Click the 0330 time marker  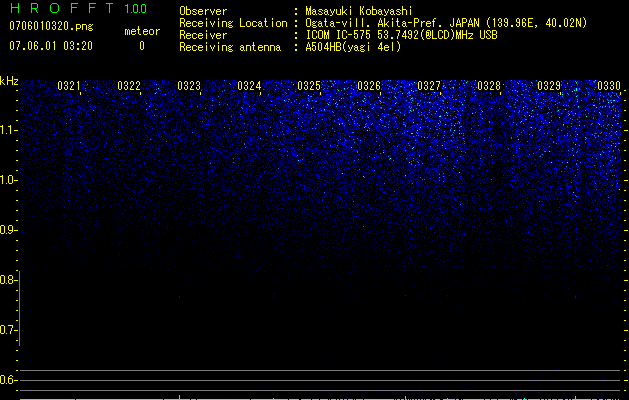point(609,86)
